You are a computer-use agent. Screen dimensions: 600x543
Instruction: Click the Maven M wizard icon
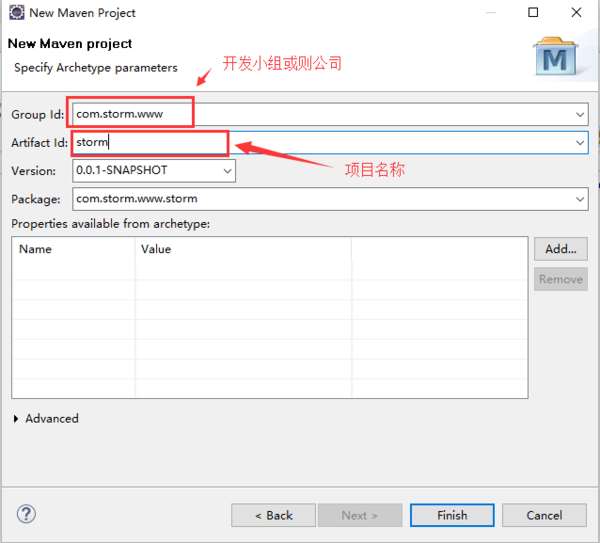[x=556, y=57]
